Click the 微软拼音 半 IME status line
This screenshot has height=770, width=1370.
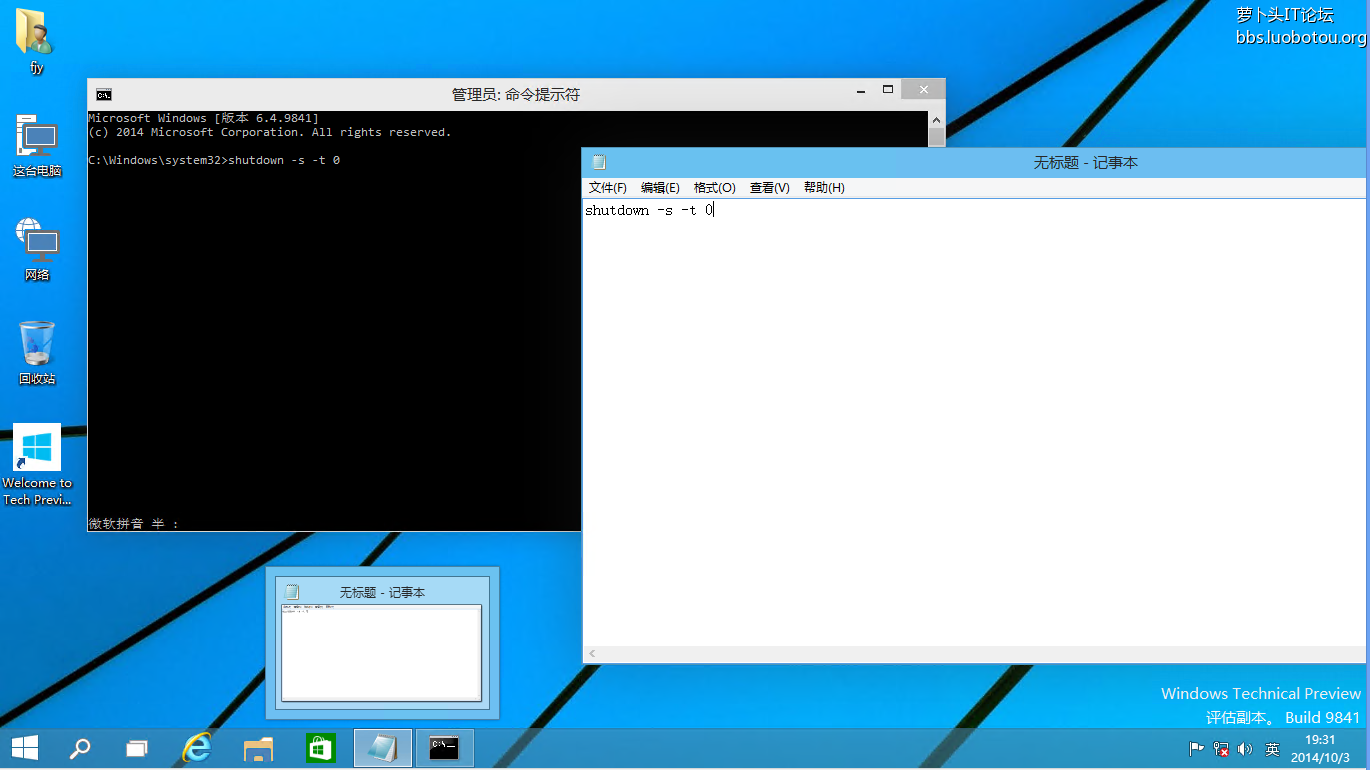(133, 523)
